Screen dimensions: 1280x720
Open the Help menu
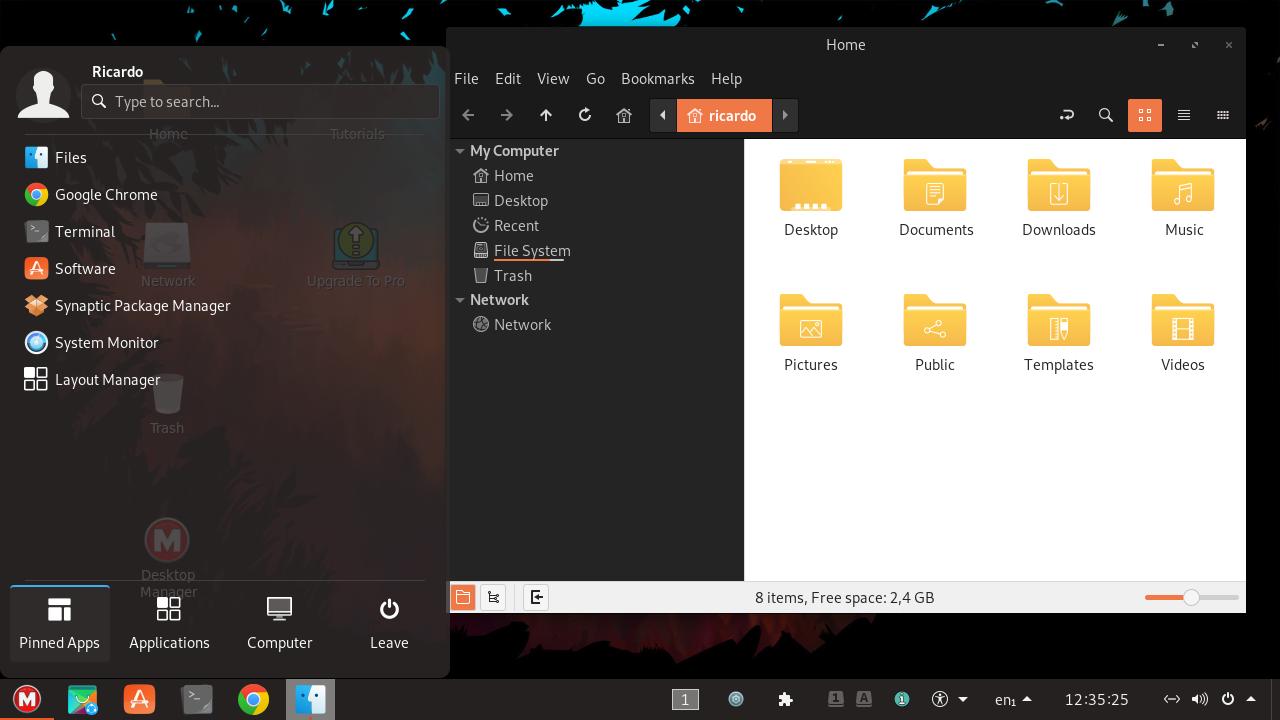point(726,78)
